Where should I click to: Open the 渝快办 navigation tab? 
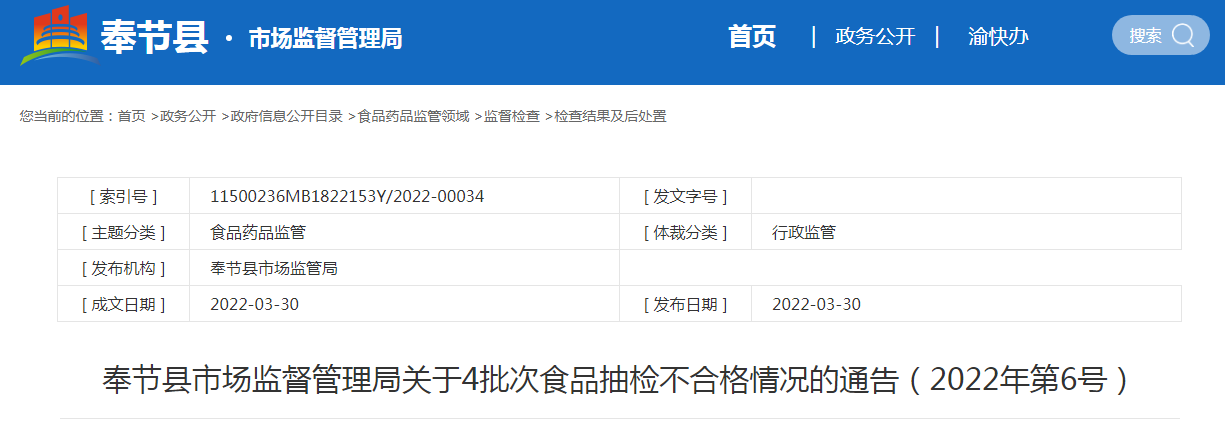tap(998, 36)
